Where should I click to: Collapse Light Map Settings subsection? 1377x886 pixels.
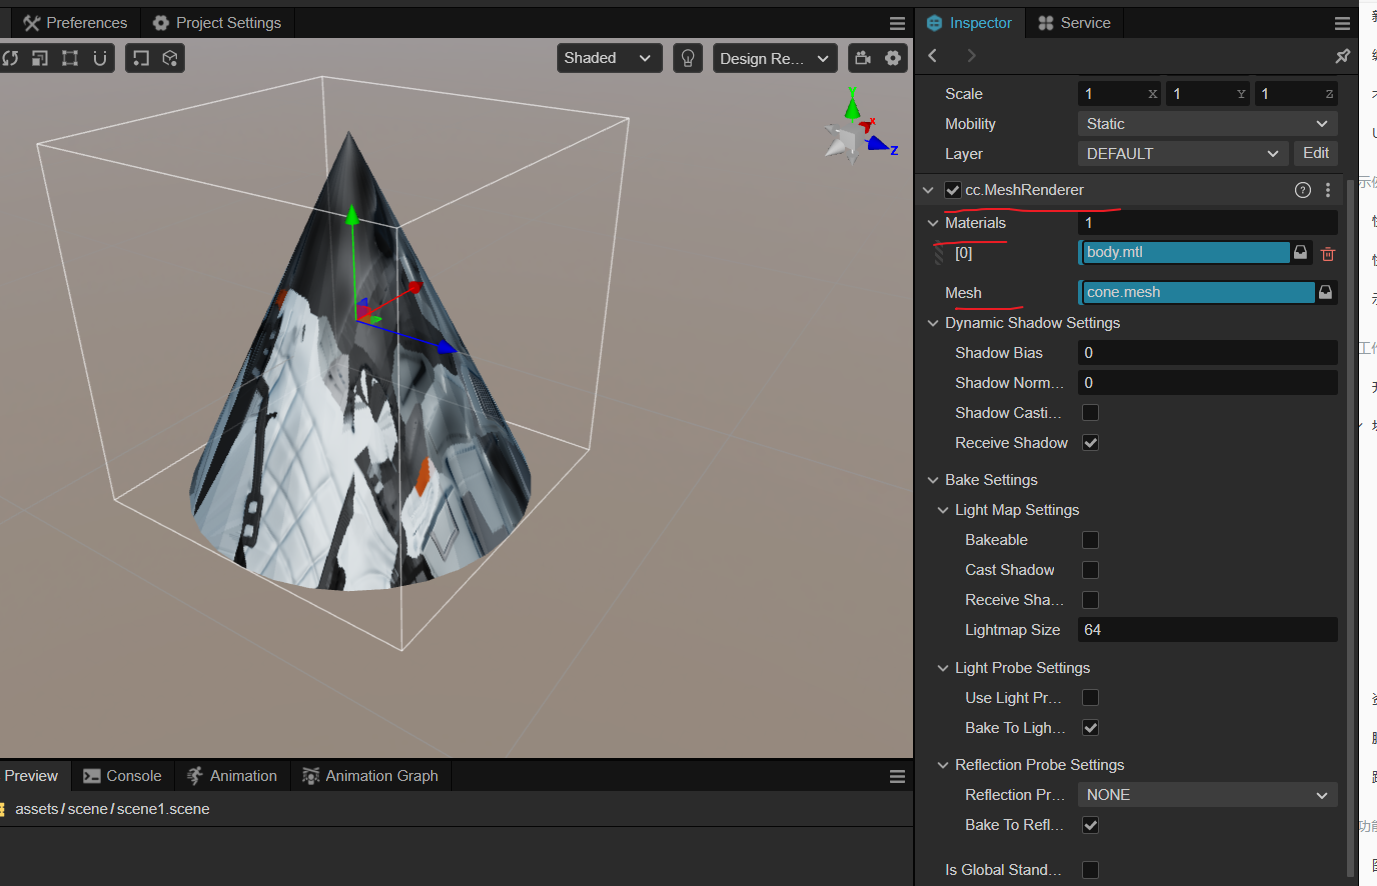(943, 510)
